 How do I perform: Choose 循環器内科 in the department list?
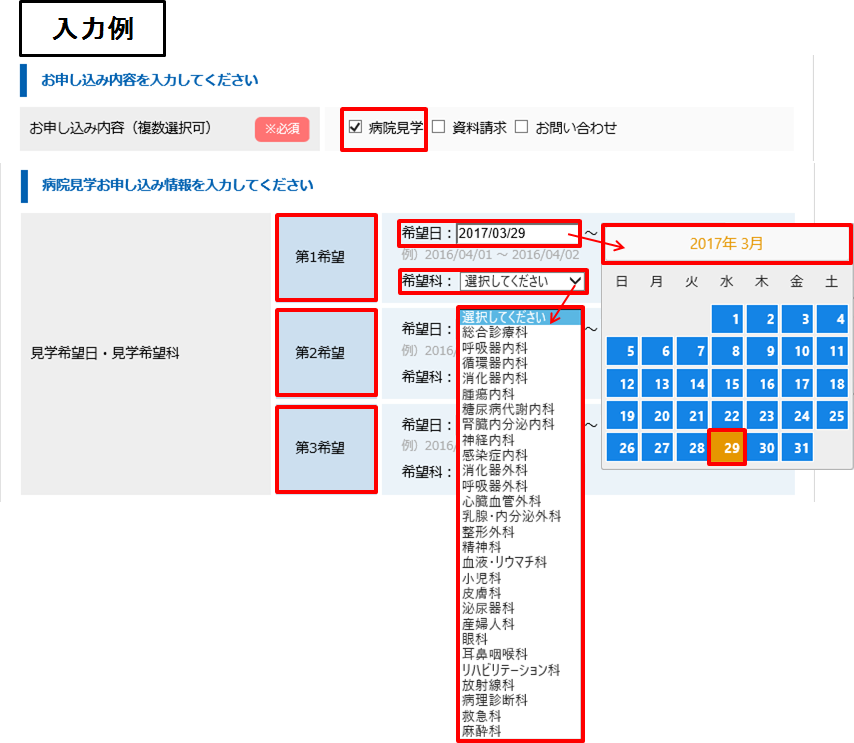coord(494,363)
